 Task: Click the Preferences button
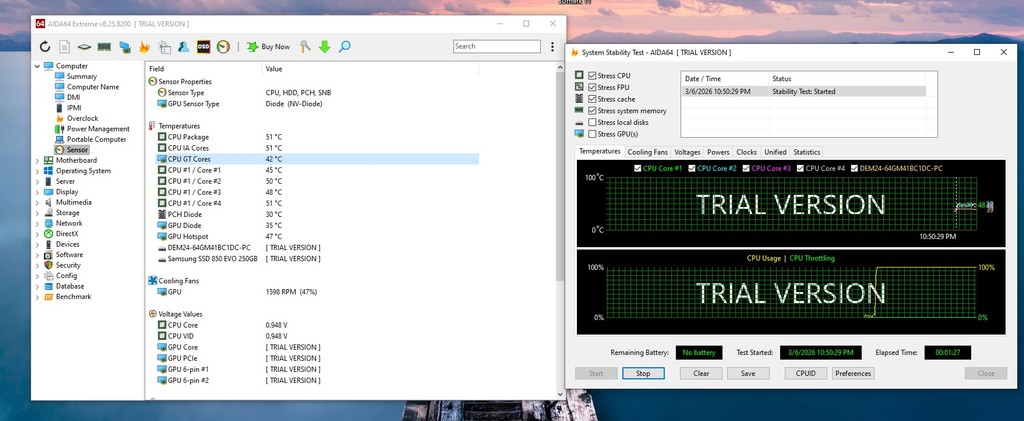click(x=853, y=373)
